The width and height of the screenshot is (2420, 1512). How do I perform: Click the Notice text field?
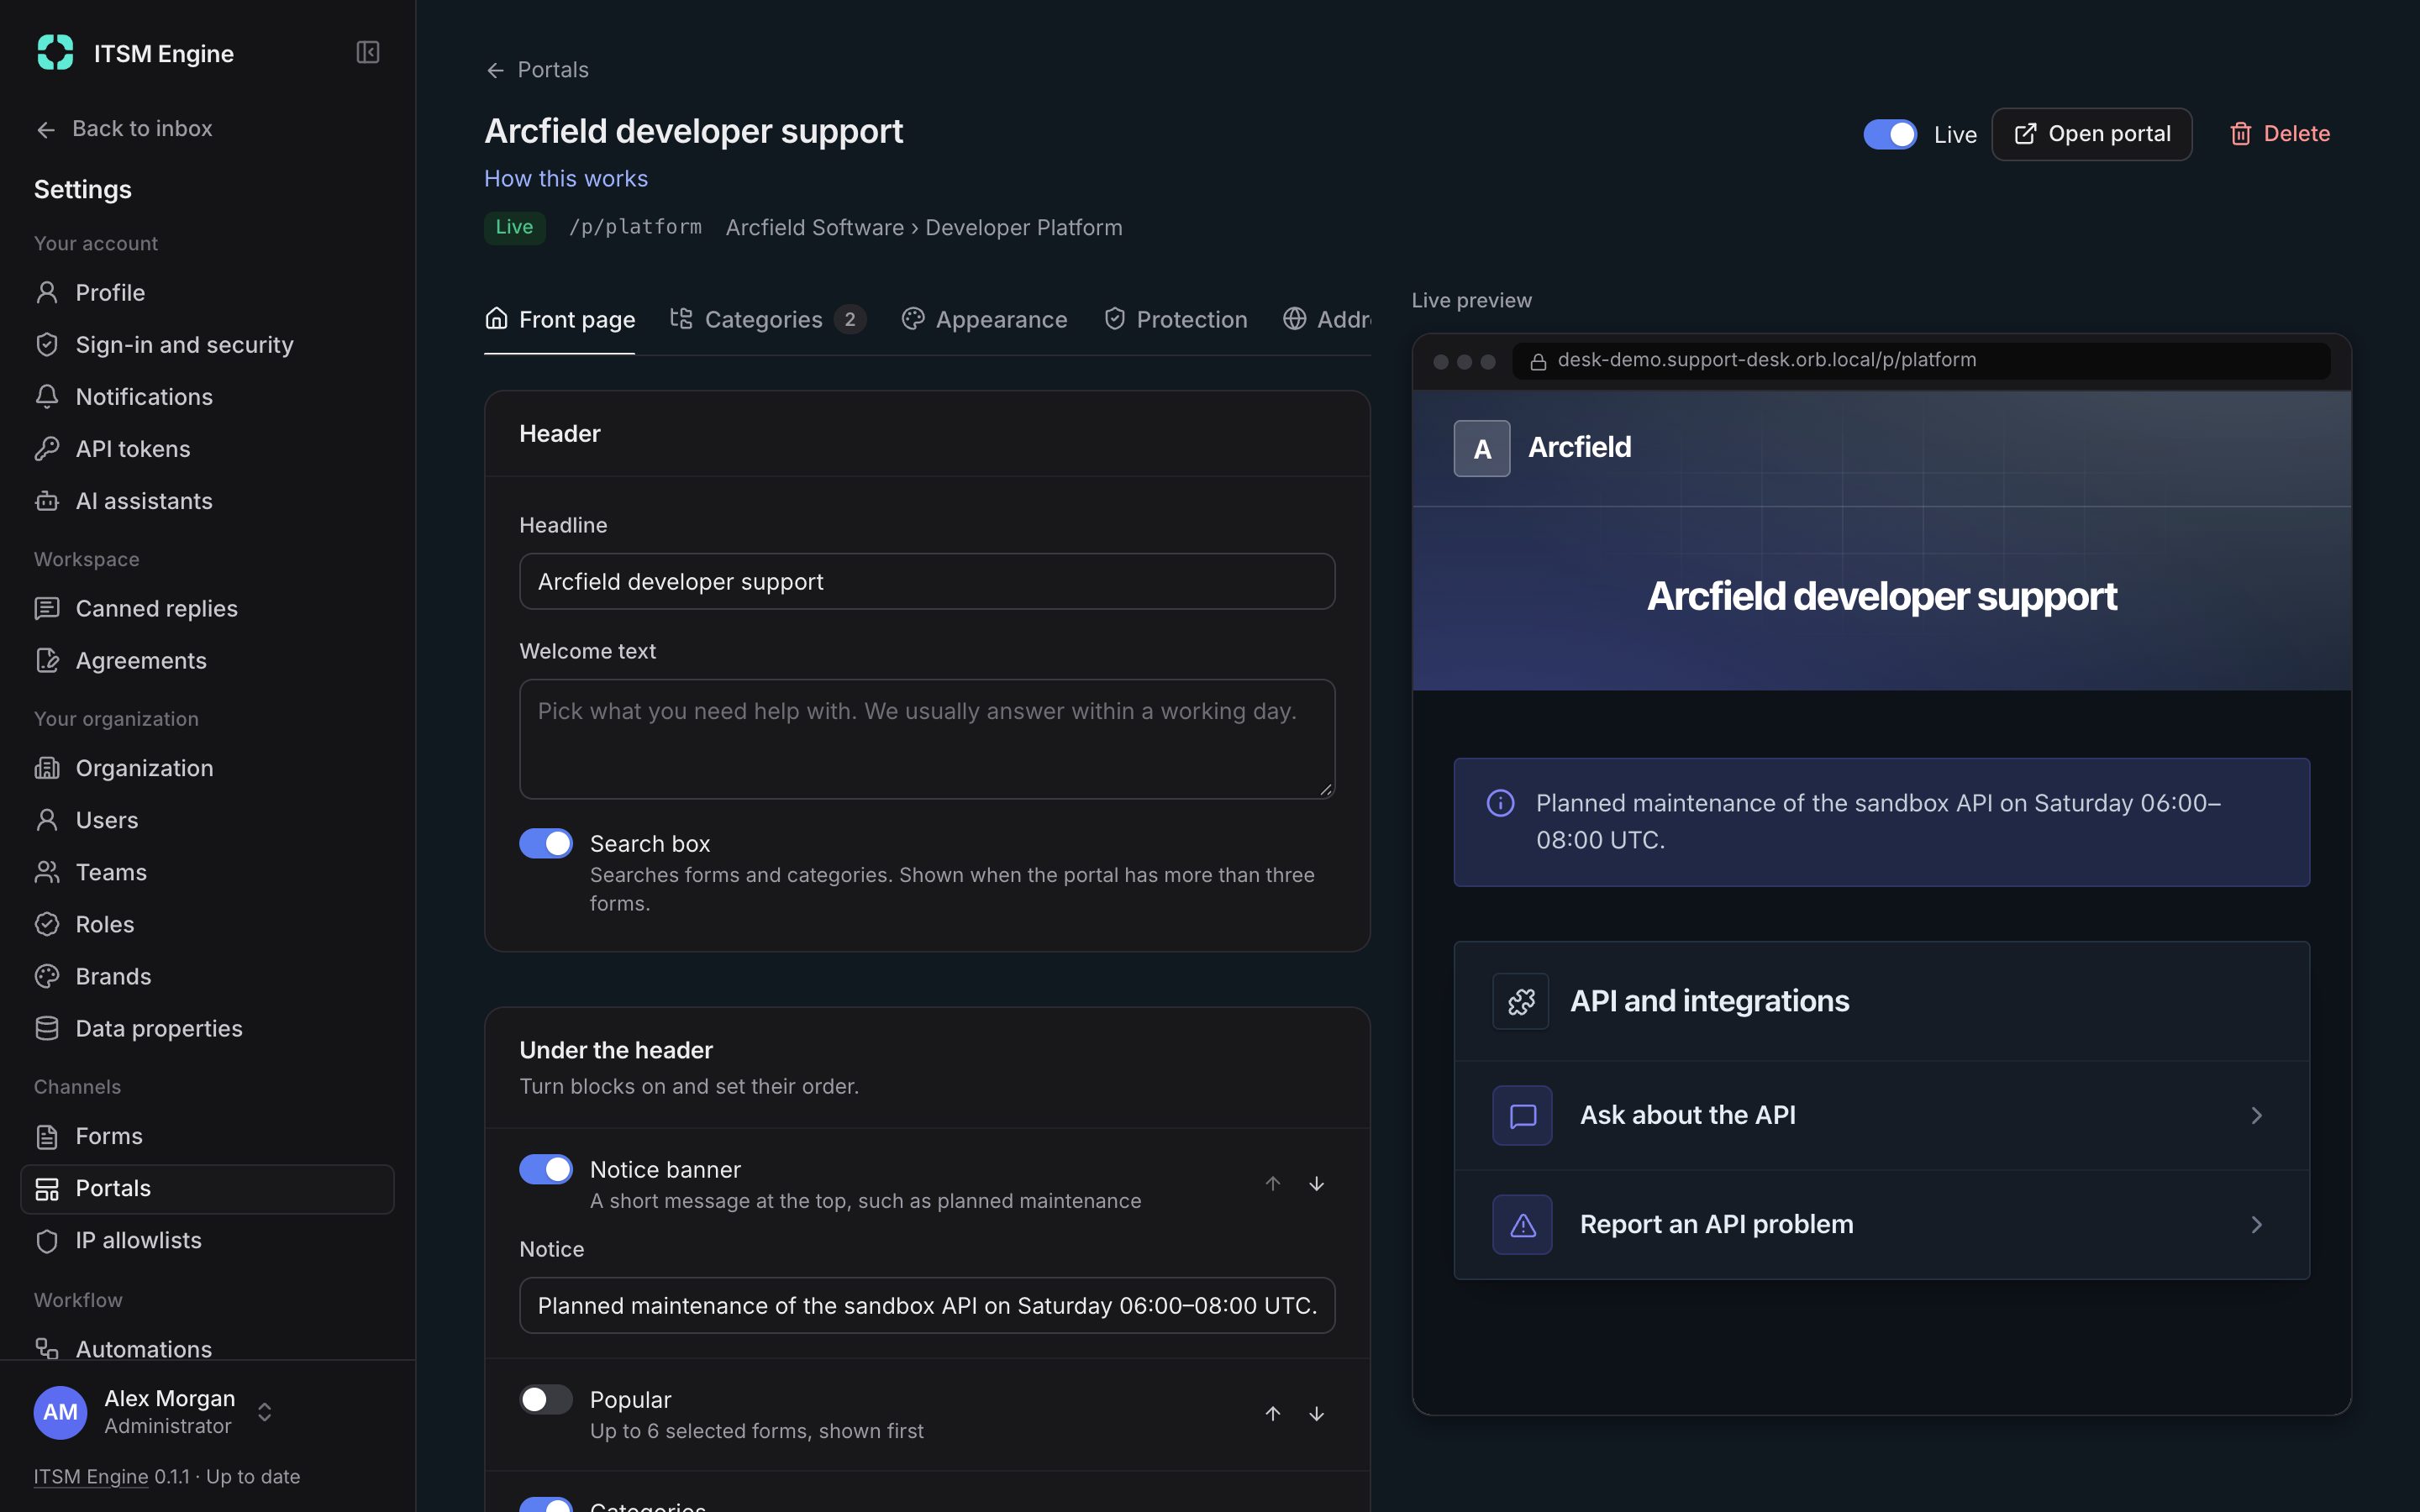(927, 1305)
